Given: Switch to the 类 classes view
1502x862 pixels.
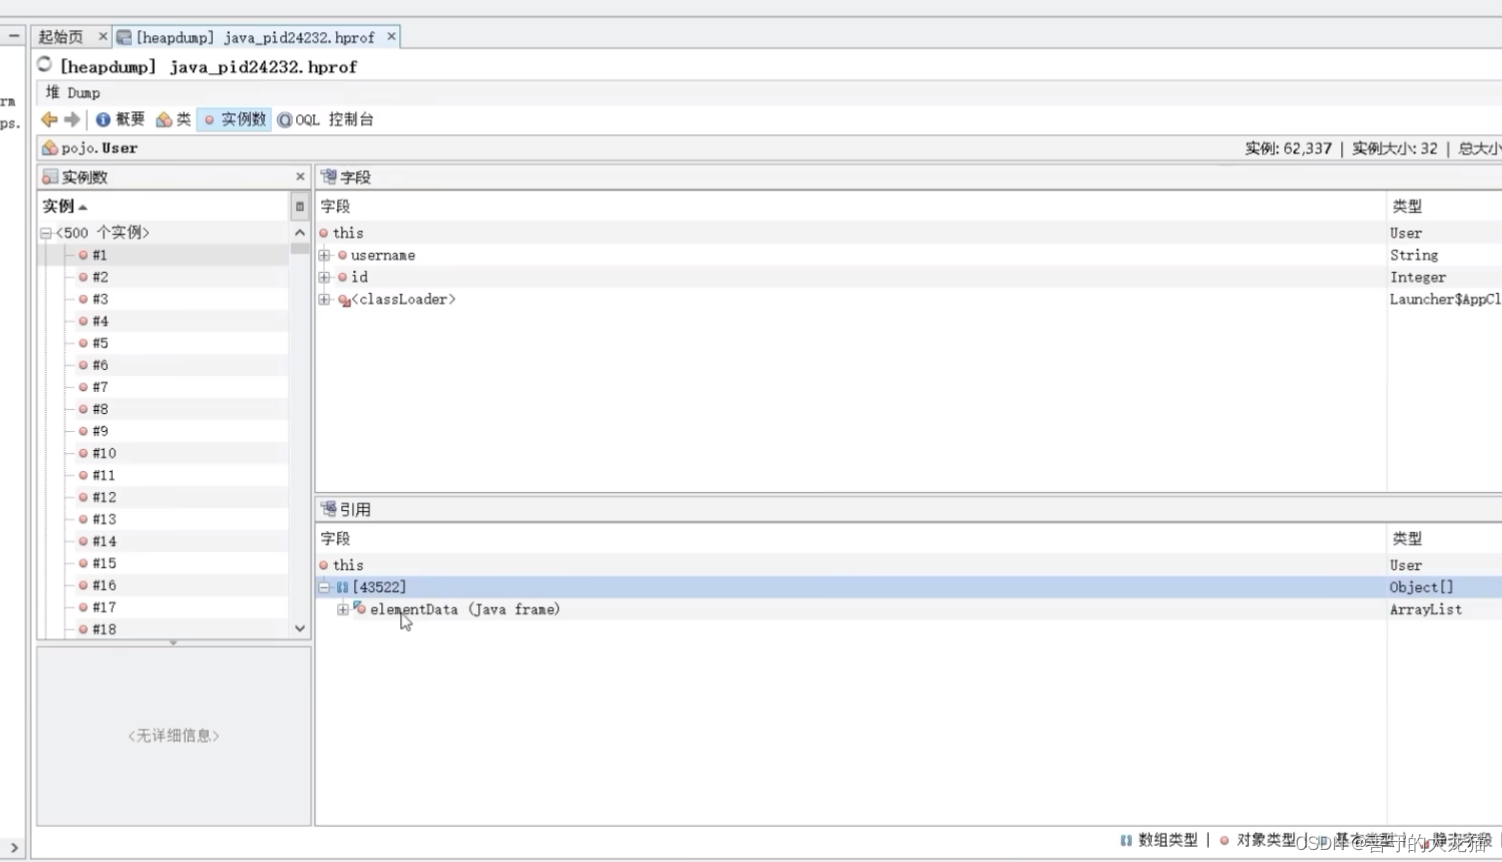Looking at the screenshot, I should pyautogui.click(x=173, y=119).
